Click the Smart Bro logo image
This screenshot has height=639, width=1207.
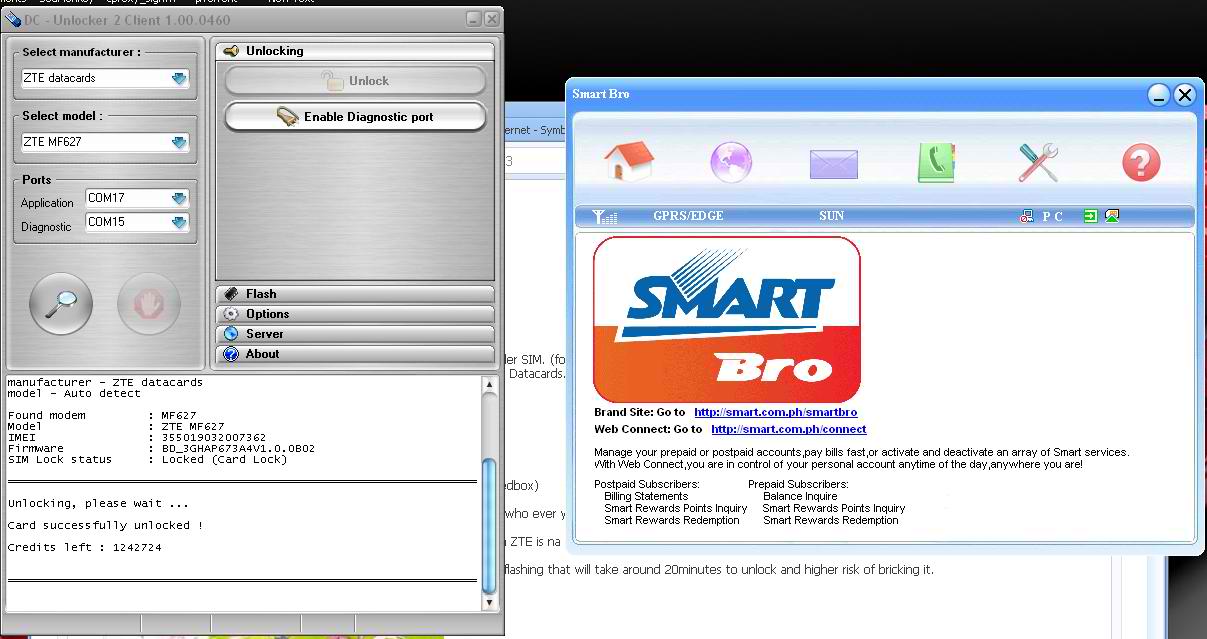(x=727, y=320)
